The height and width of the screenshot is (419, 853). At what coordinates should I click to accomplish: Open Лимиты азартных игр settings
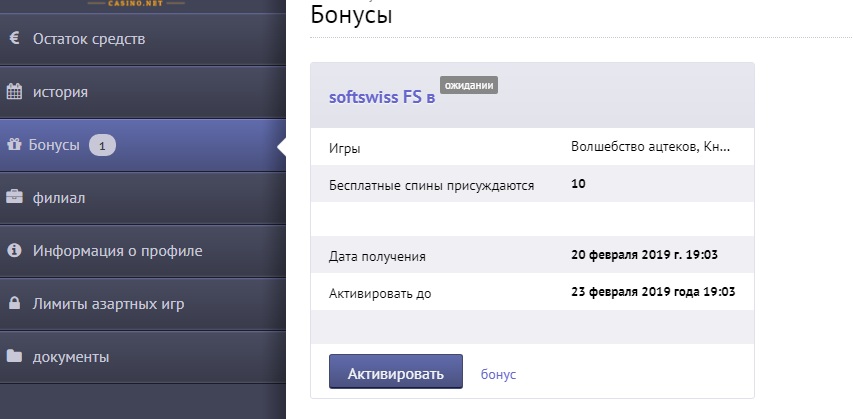click(108, 304)
